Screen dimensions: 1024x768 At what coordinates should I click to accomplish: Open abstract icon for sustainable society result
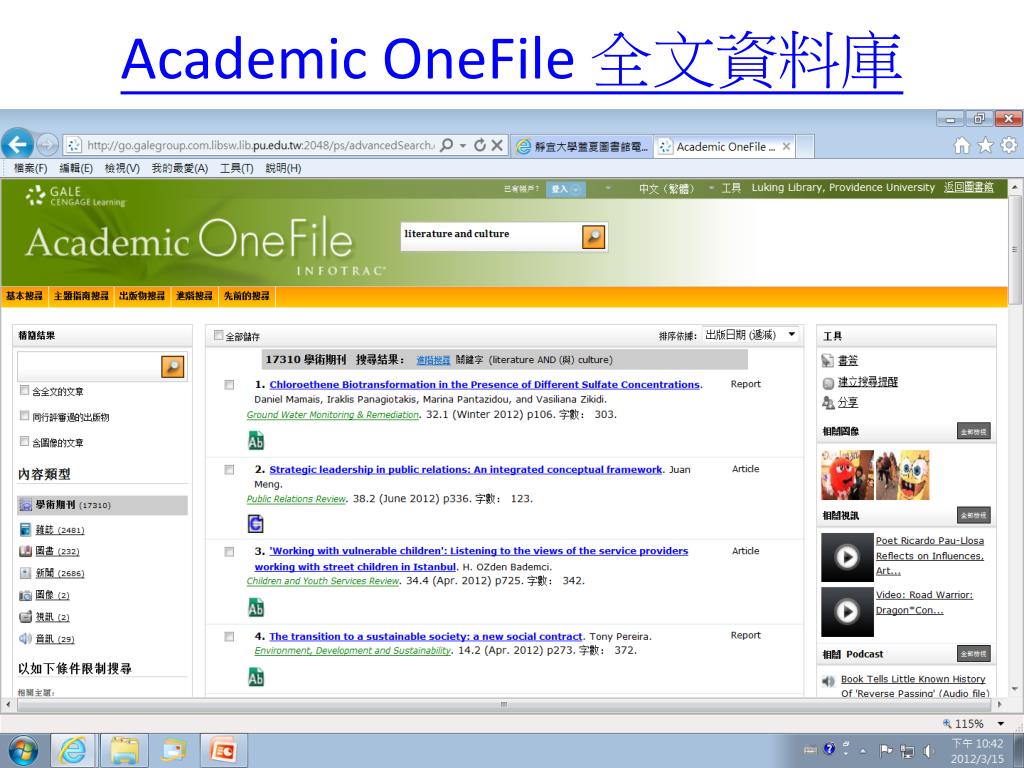(256, 678)
